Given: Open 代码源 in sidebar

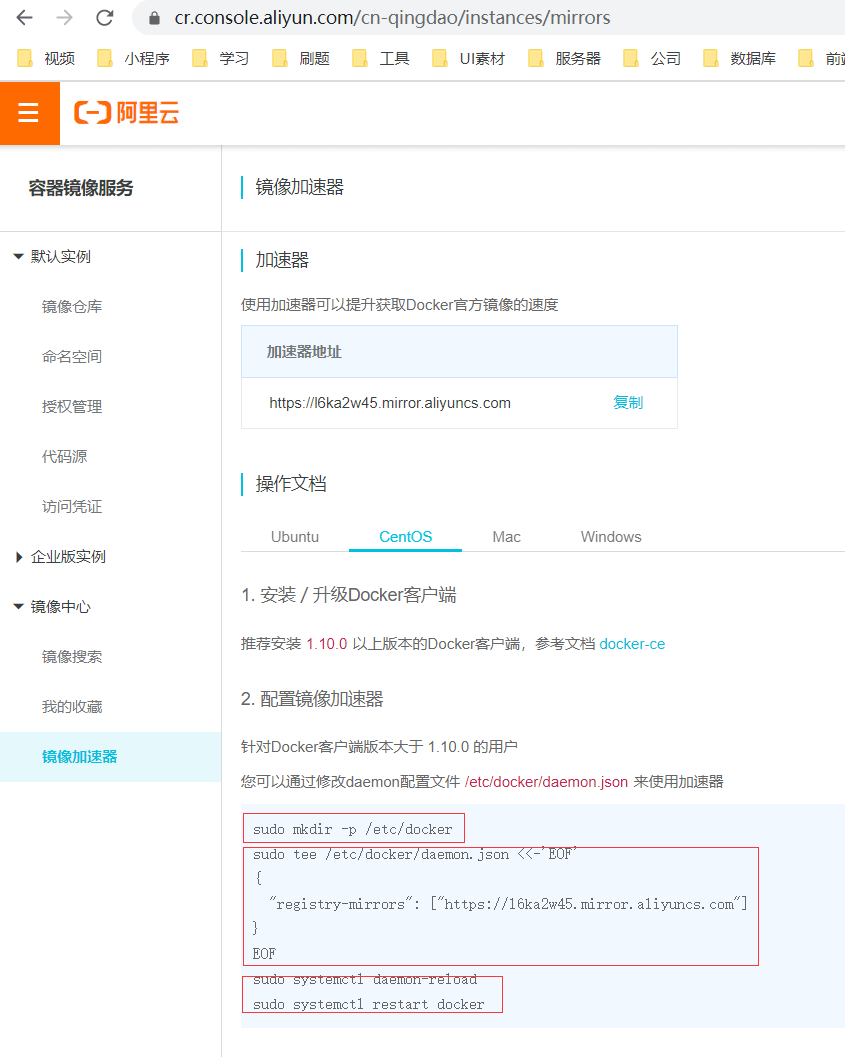Looking at the screenshot, I should [65, 456].
